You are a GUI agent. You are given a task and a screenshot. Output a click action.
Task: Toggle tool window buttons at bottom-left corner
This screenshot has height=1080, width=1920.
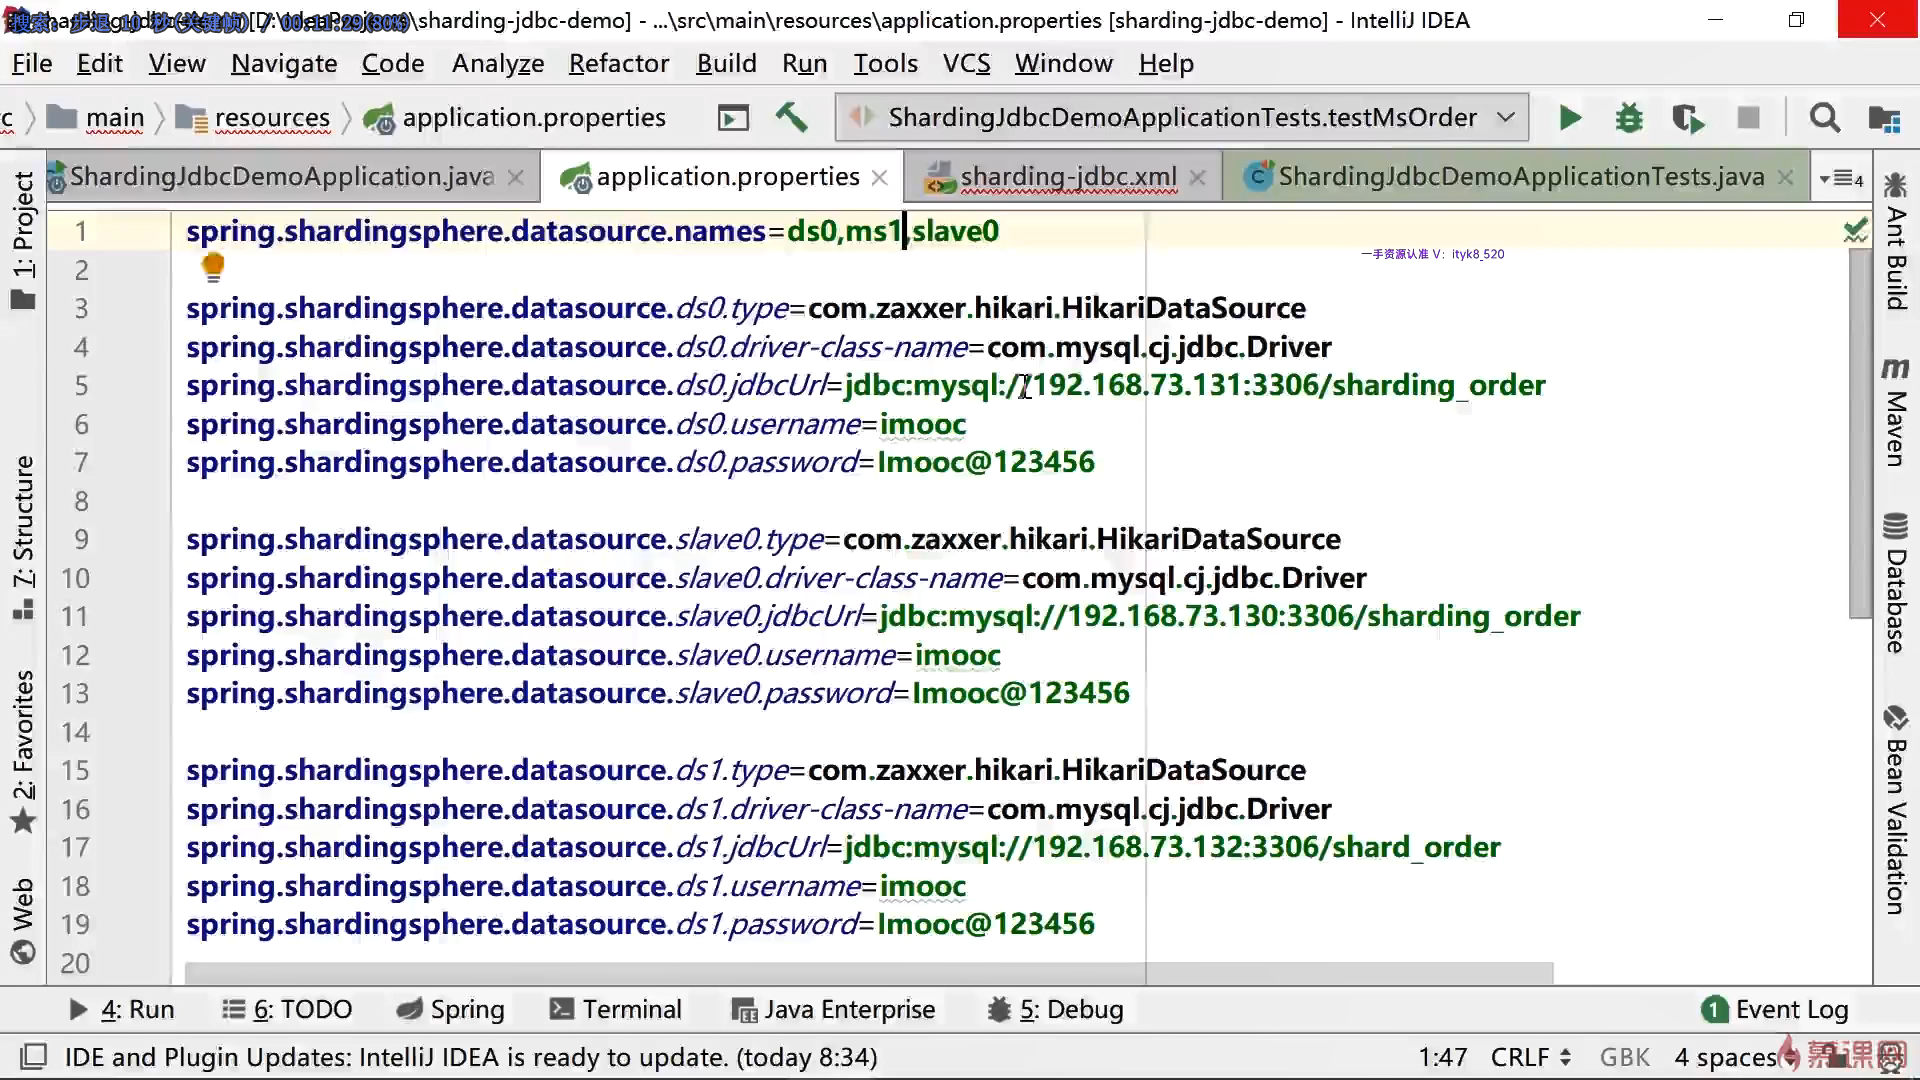[x=34, y=1057]
